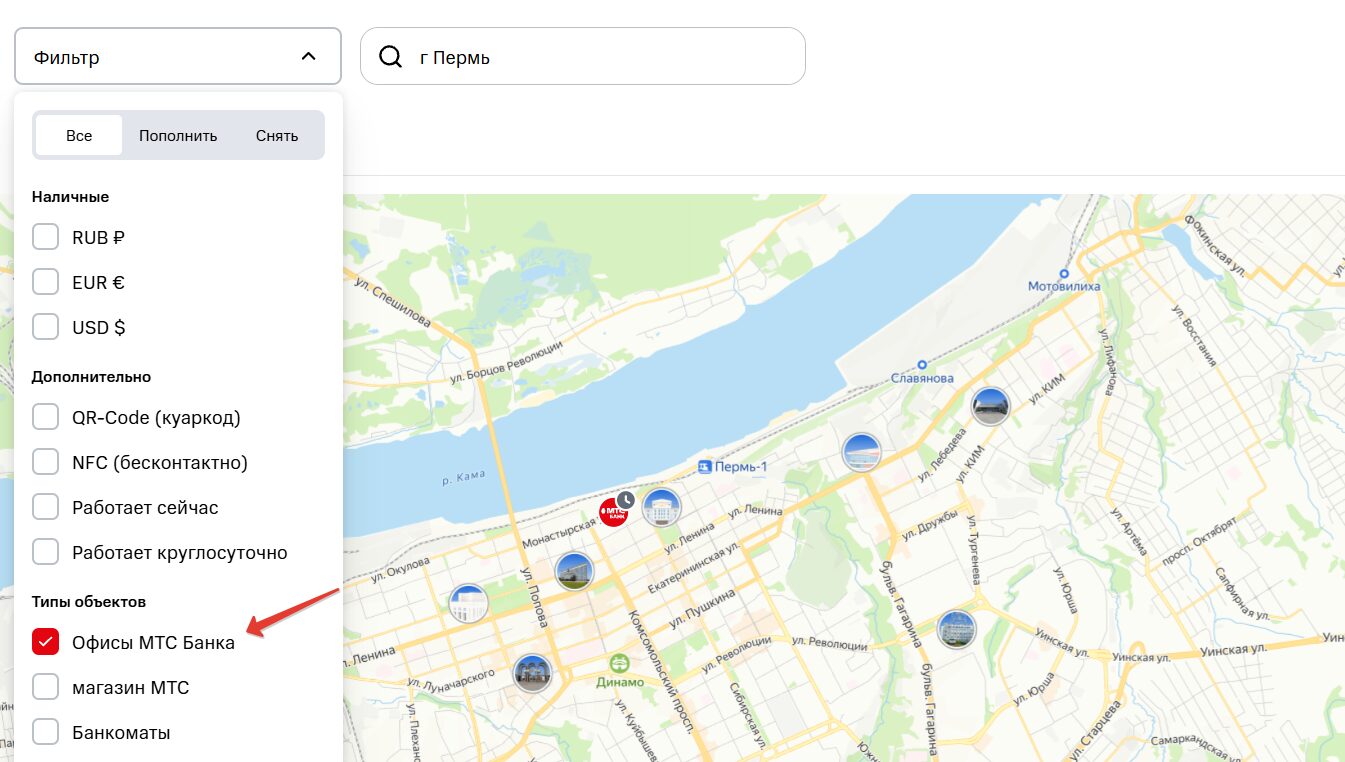Image resolution: width=1345 pixels, height=762 pixels.
Task: Click the Монастырская street label
Action: [x=559, y=531]
